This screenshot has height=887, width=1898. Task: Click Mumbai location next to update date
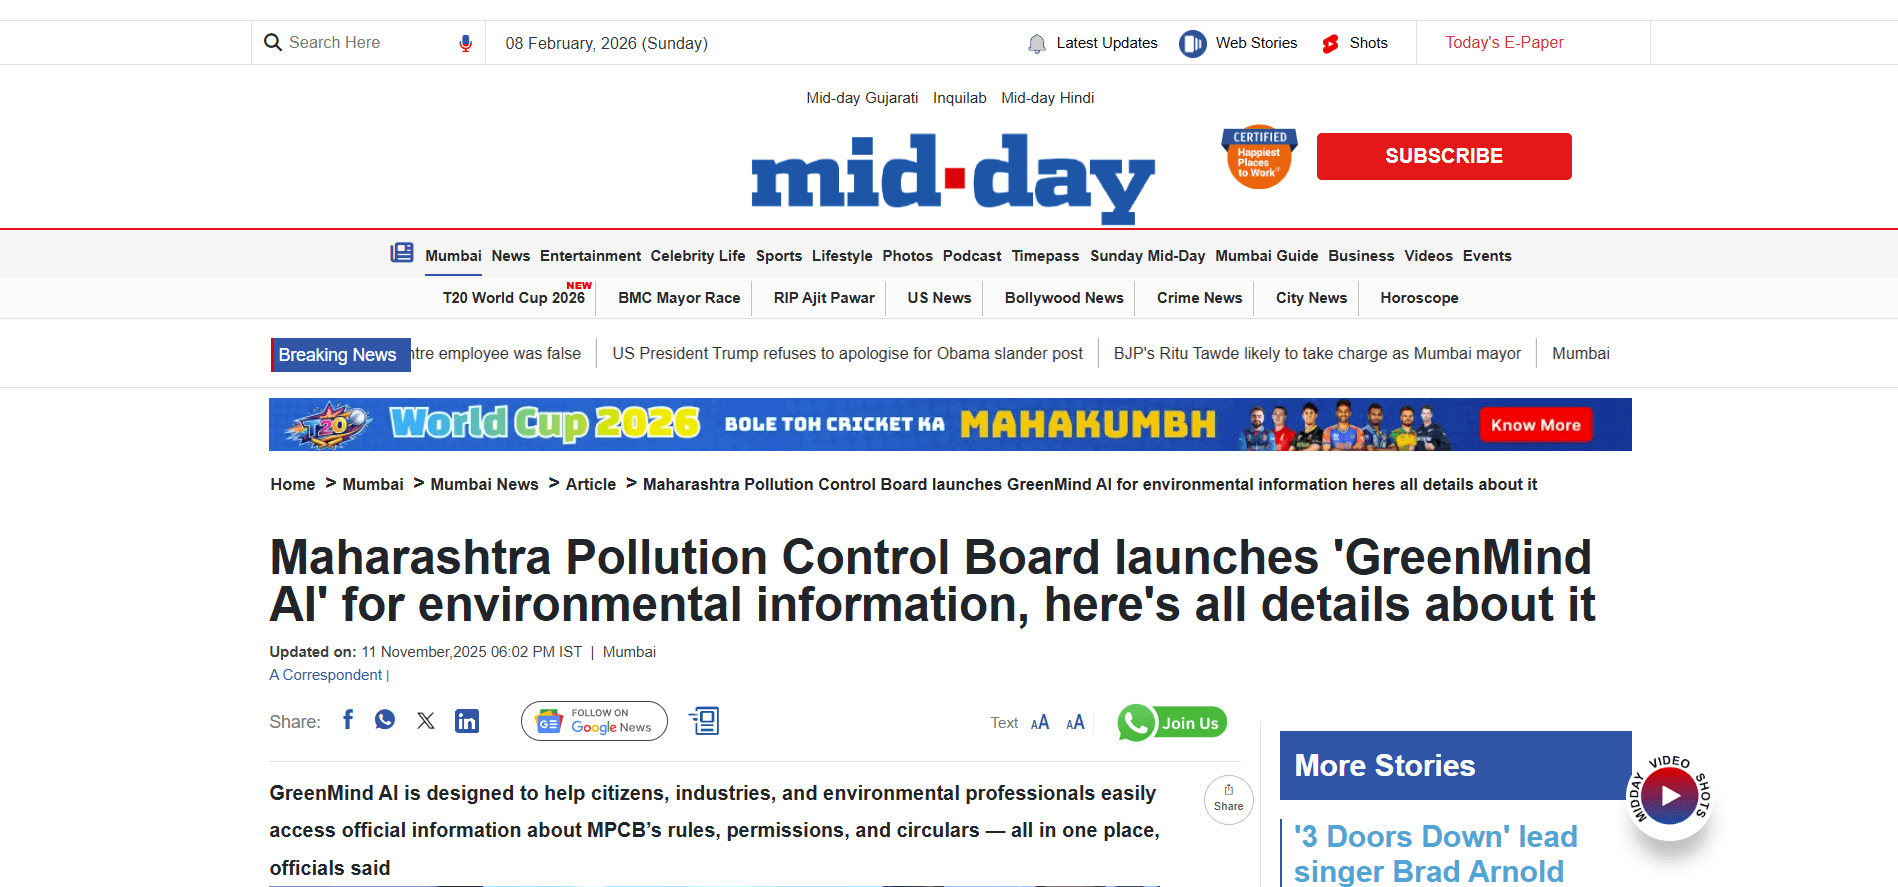coord(629,652)
